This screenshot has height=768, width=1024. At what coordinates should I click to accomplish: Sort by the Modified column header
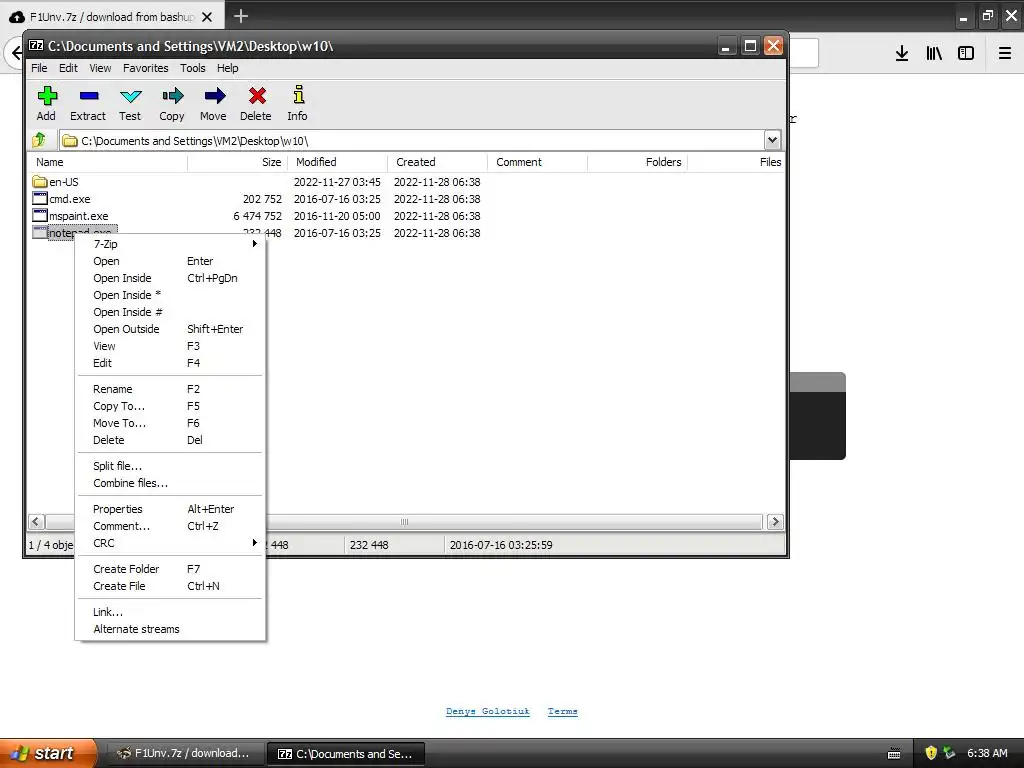[338, 162]
